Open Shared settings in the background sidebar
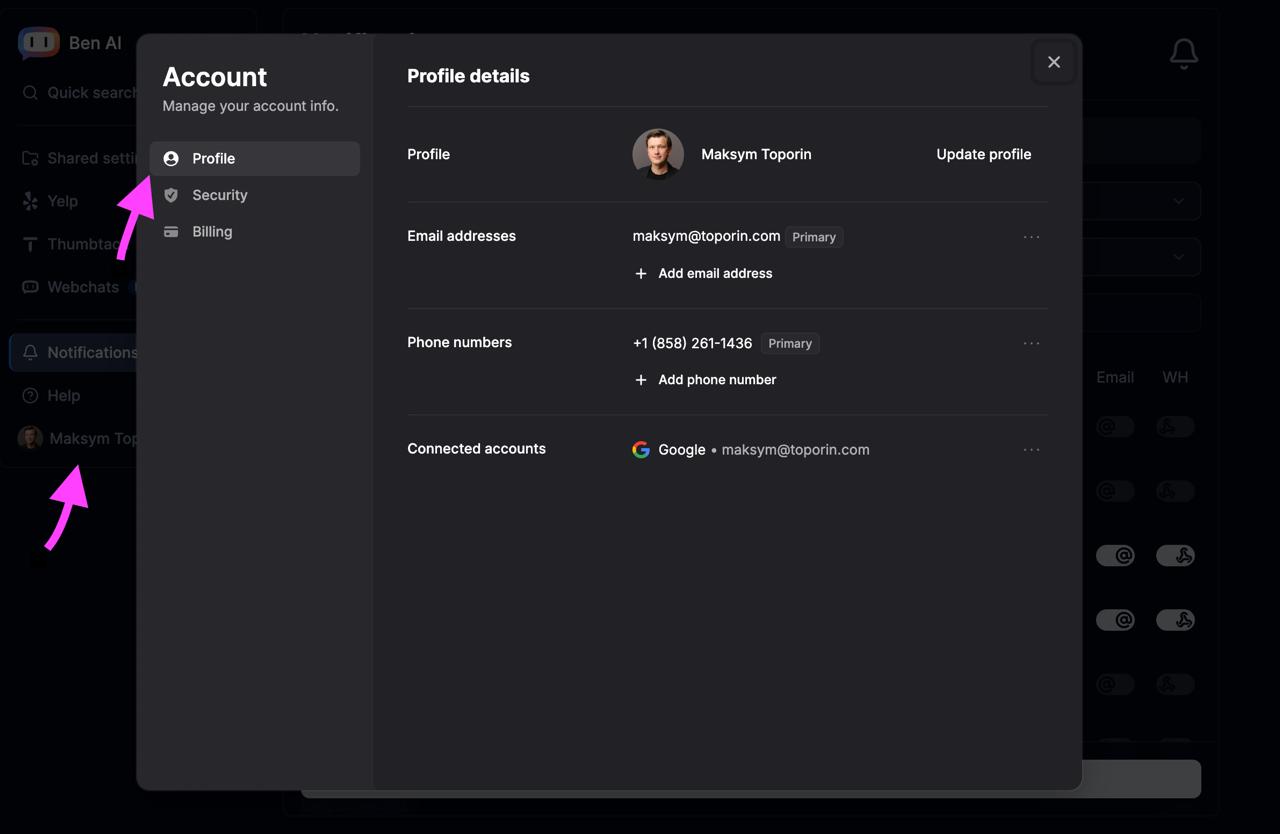 pos(79,158)
